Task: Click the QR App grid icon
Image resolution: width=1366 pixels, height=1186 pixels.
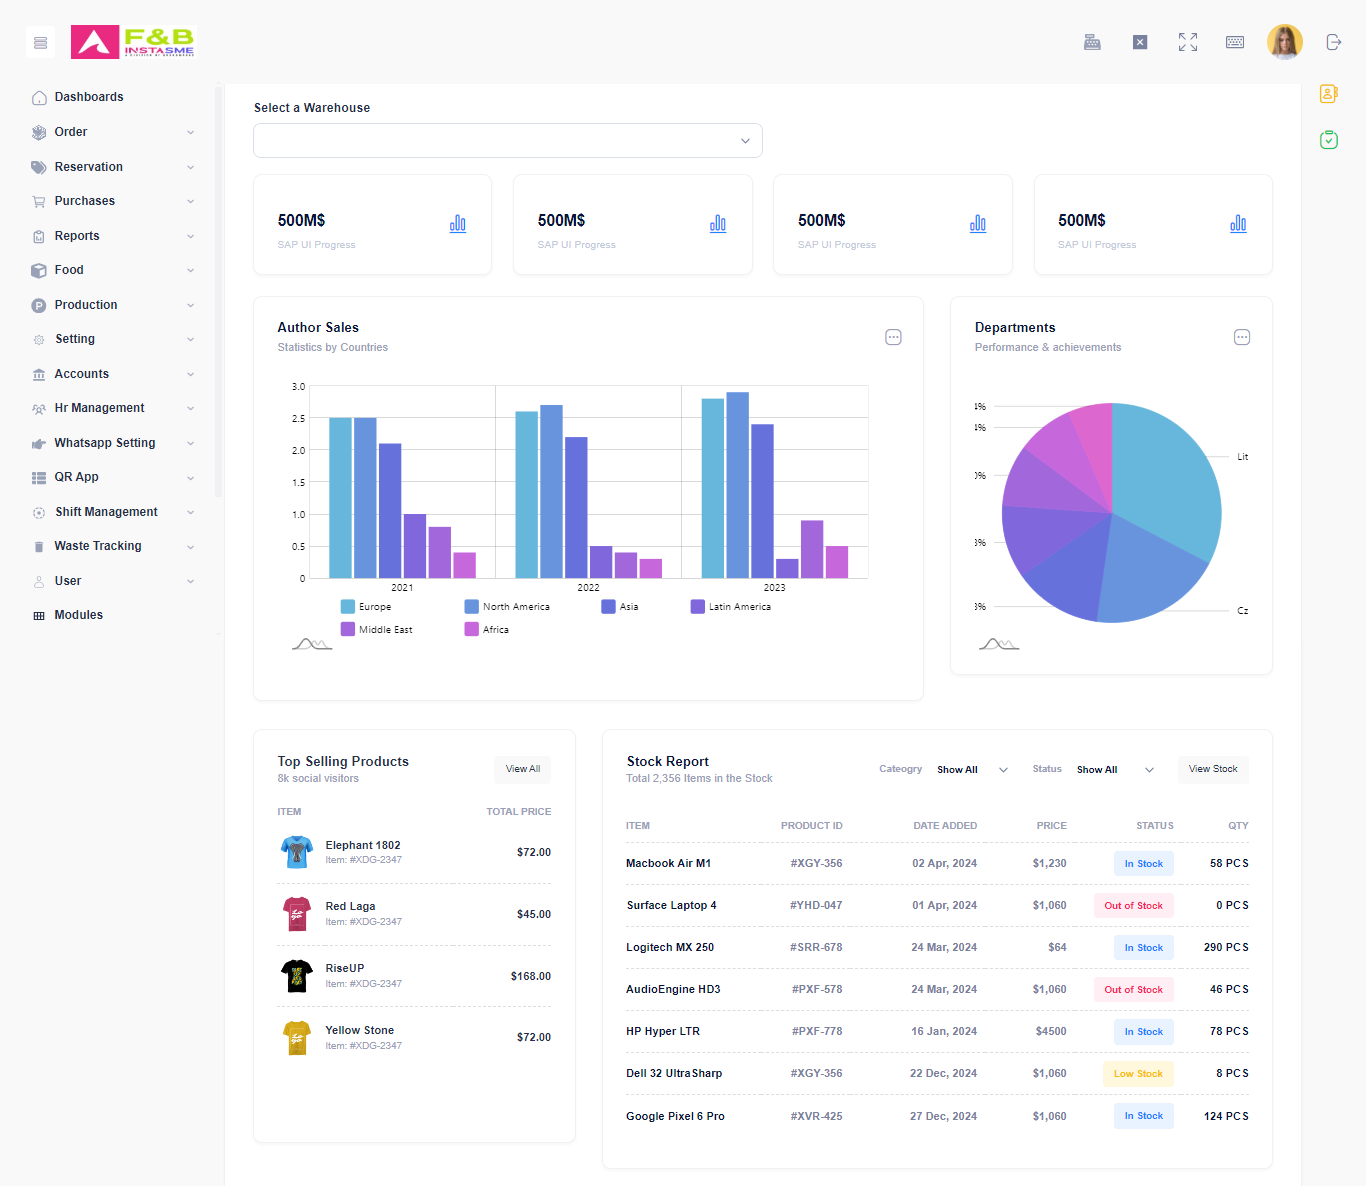Action: 39,478
